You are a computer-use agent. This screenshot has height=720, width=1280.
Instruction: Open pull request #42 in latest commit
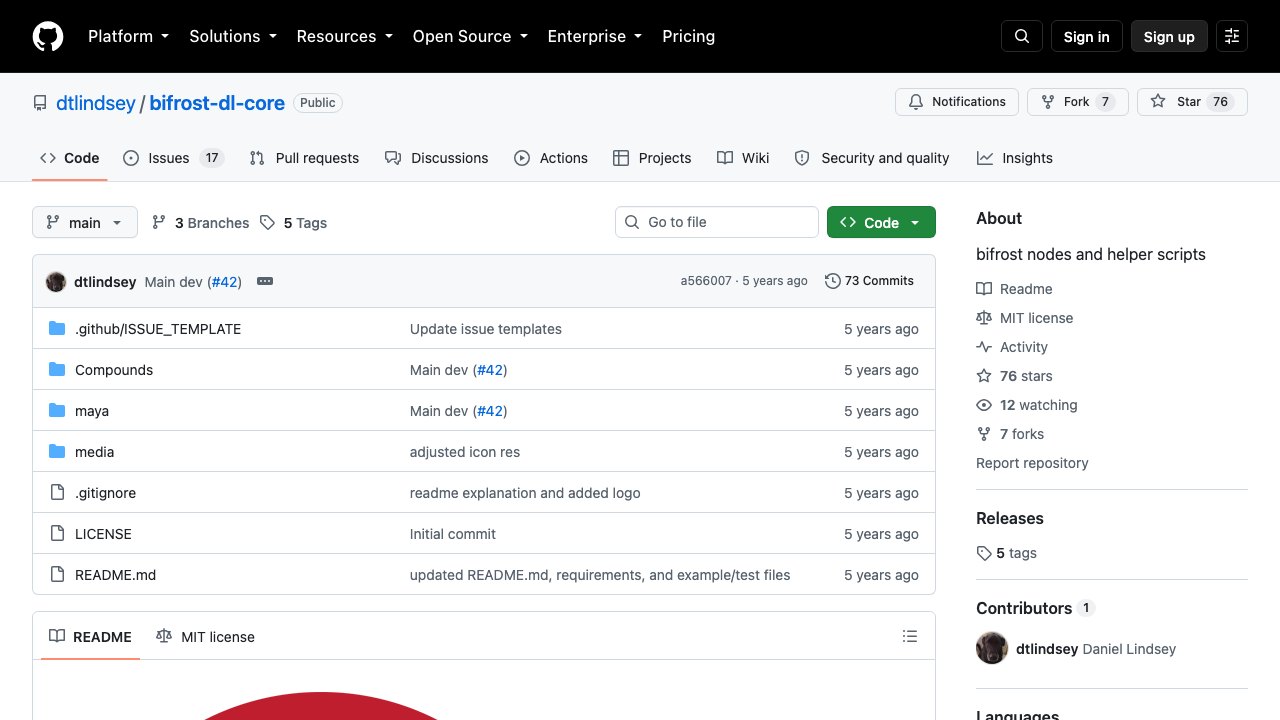point(224,282)
